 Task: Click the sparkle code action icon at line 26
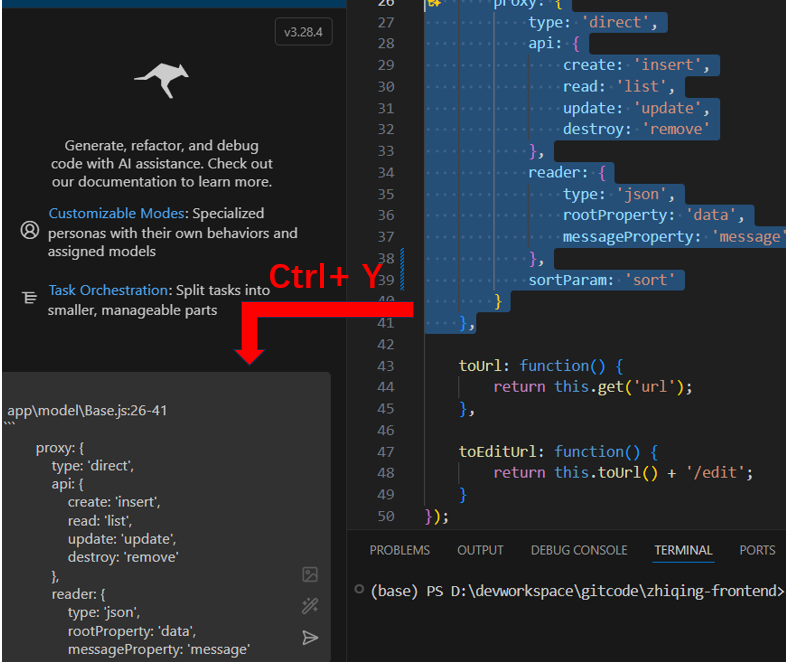click(x=434, y=3)
